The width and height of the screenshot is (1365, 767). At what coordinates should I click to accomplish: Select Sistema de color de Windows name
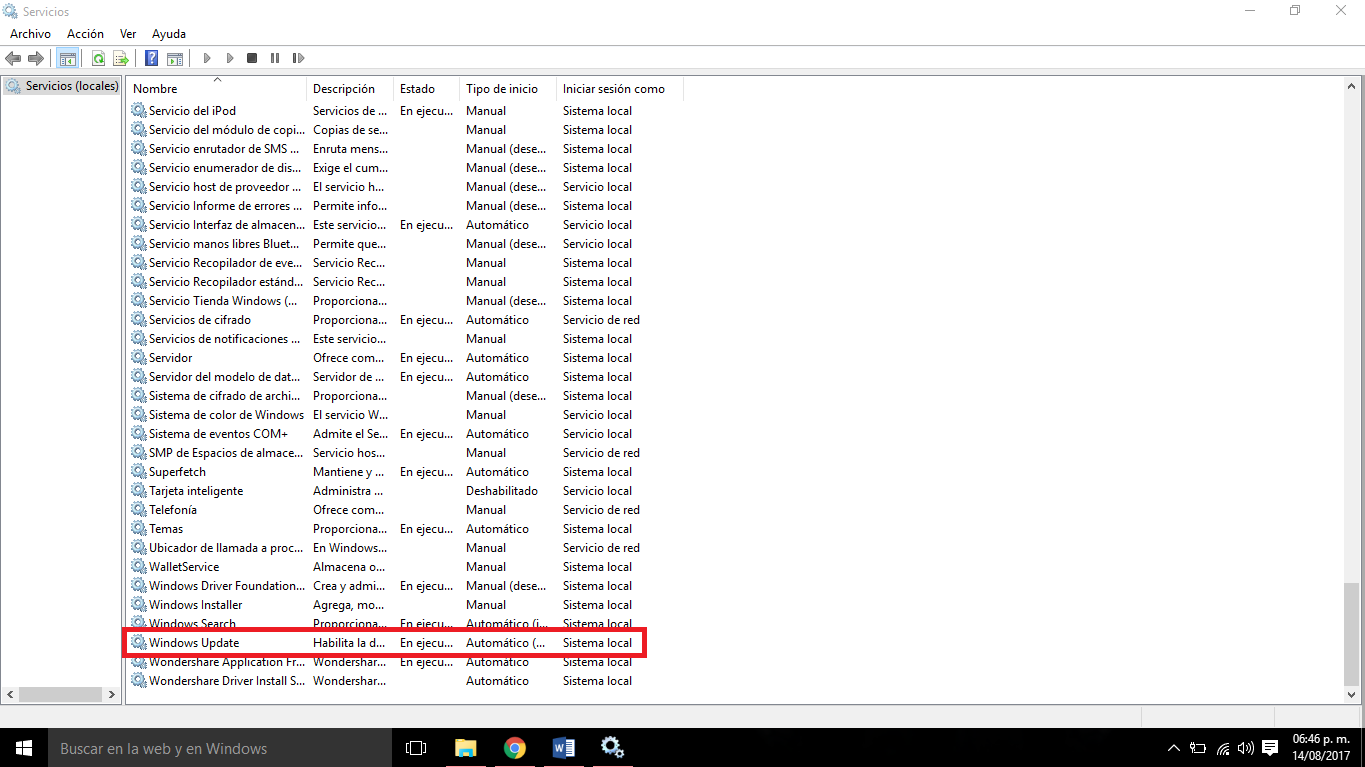(x=226, y=415)
